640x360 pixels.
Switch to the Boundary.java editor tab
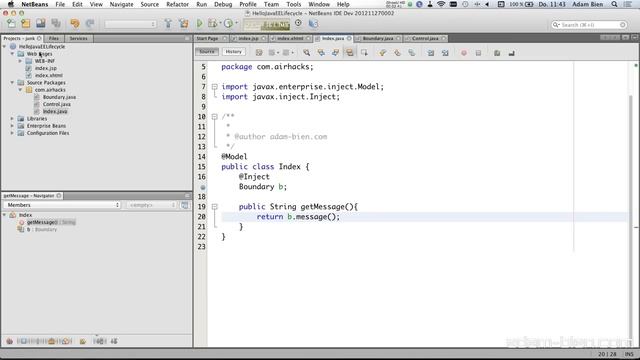pyautogui.click(x=378, y=38)
